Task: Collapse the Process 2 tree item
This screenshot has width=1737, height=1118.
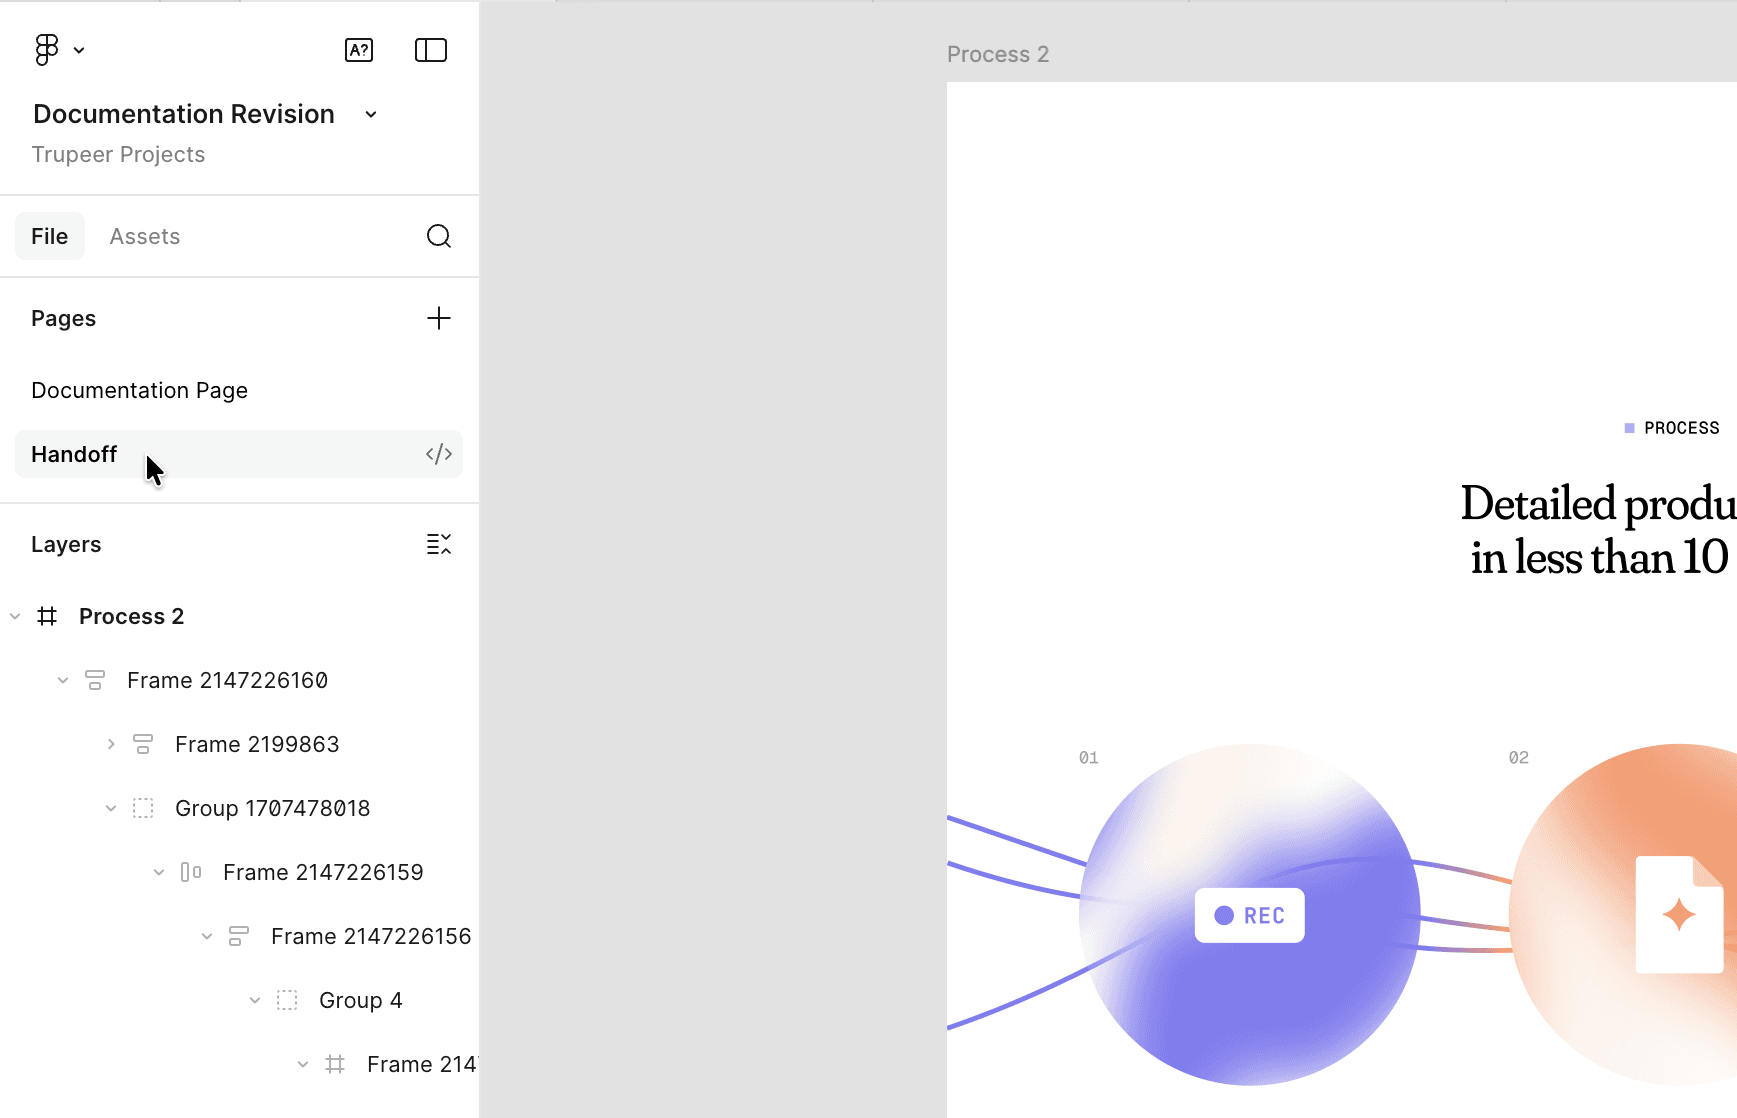Action: pyautogui.click(x=14, y=615)
